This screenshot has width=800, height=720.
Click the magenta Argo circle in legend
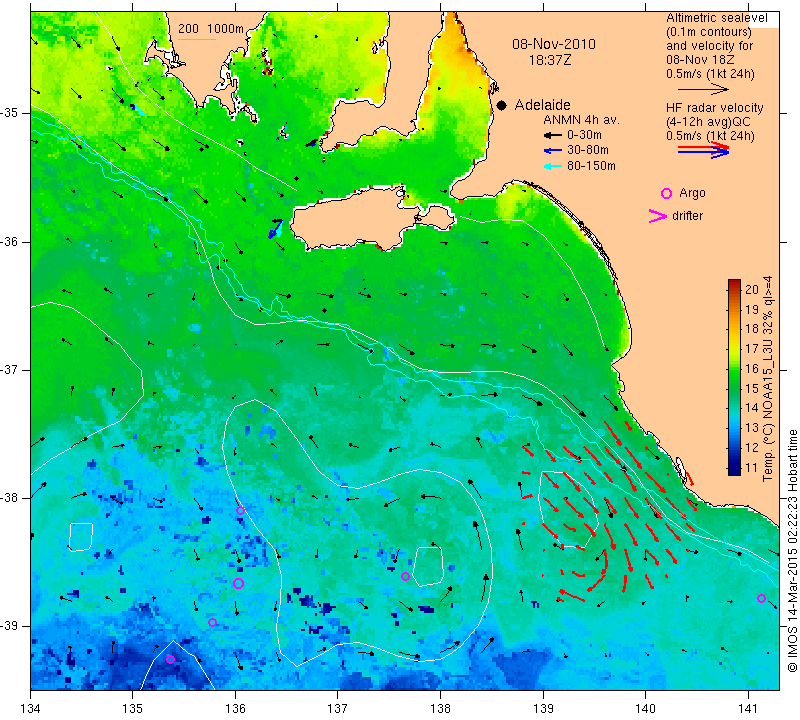(x=666, y=193)
